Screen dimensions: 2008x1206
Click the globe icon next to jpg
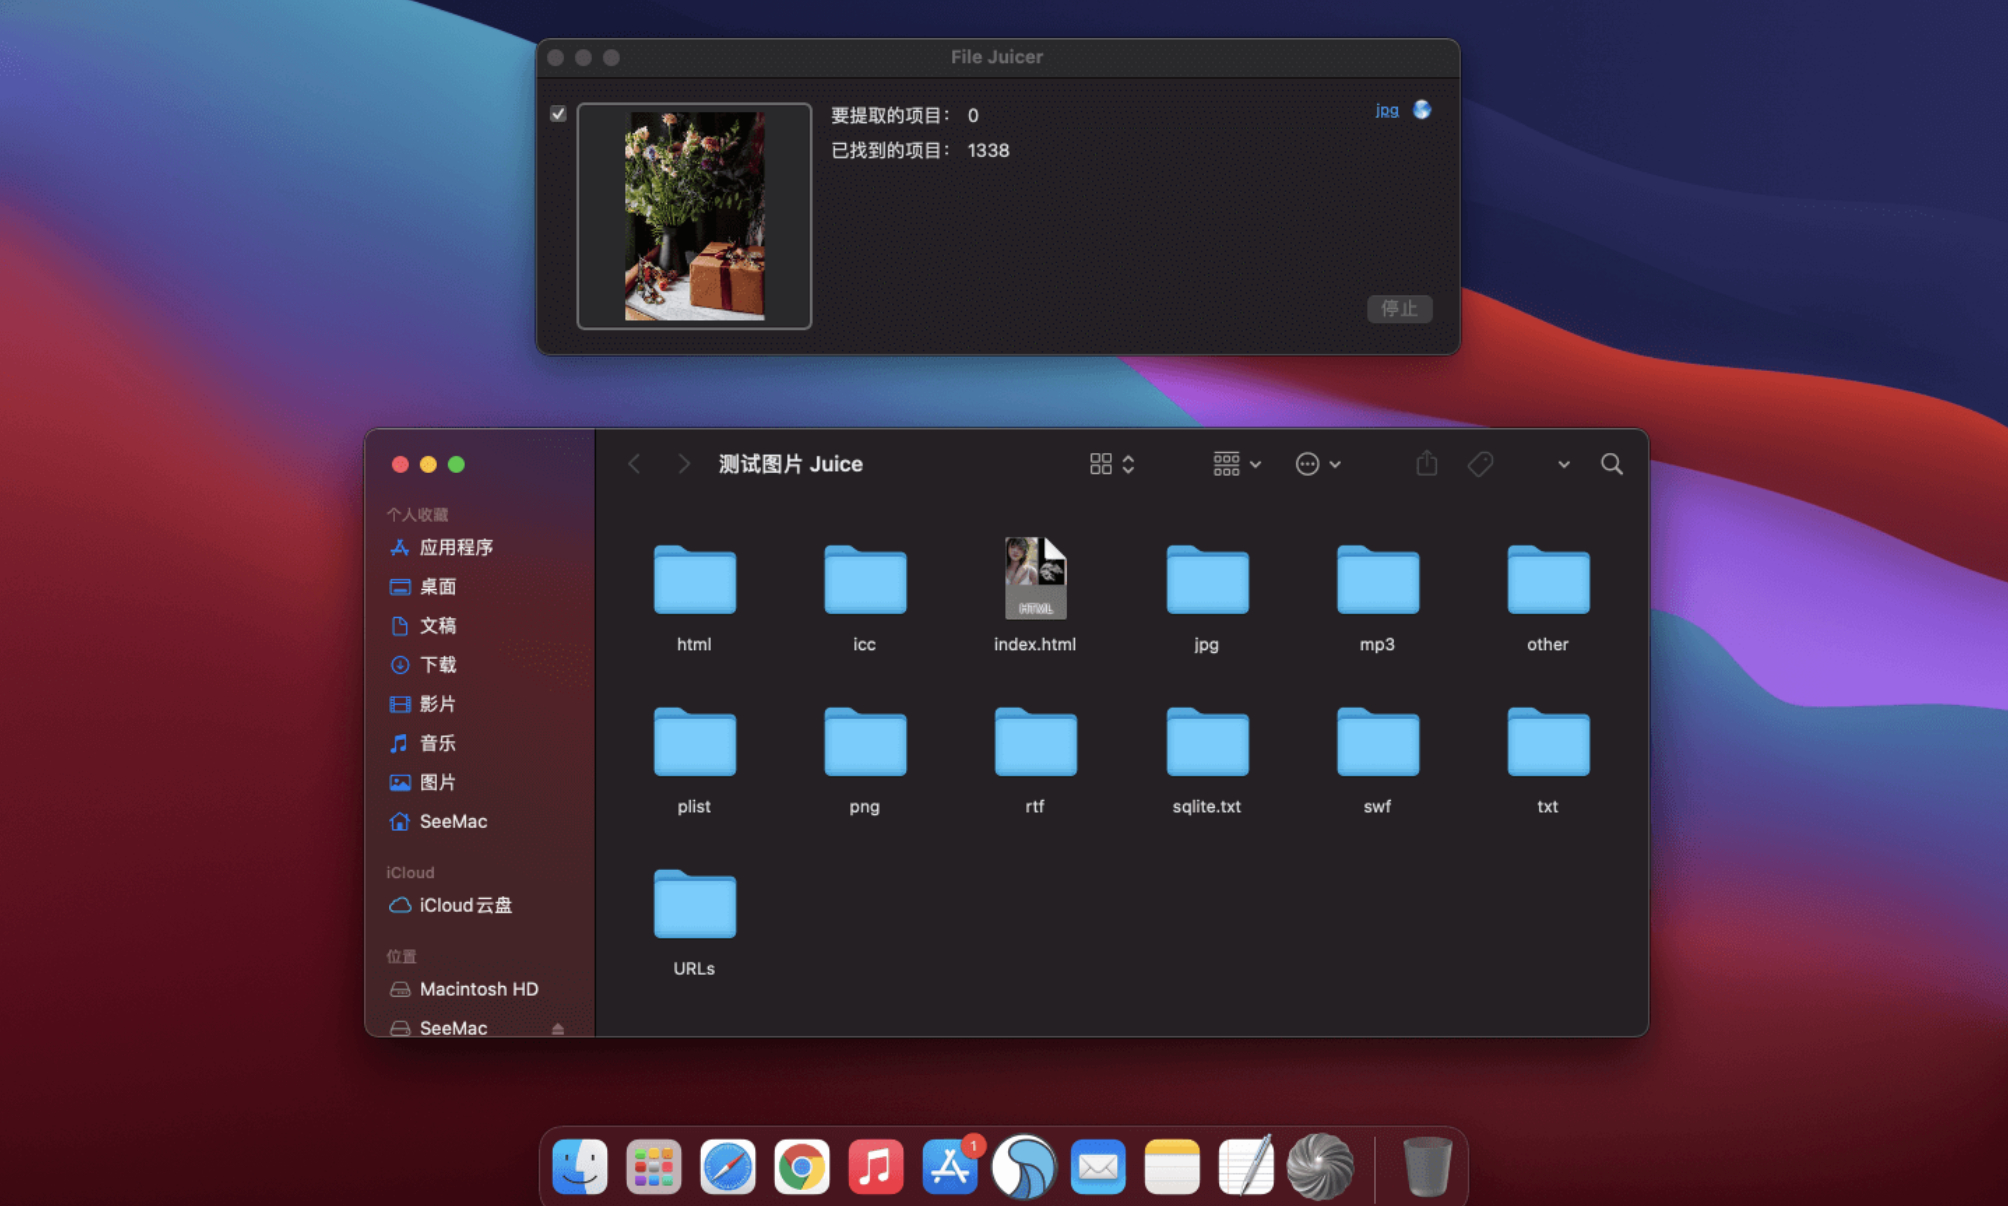pyautogui.click(x=1421, y=110)
